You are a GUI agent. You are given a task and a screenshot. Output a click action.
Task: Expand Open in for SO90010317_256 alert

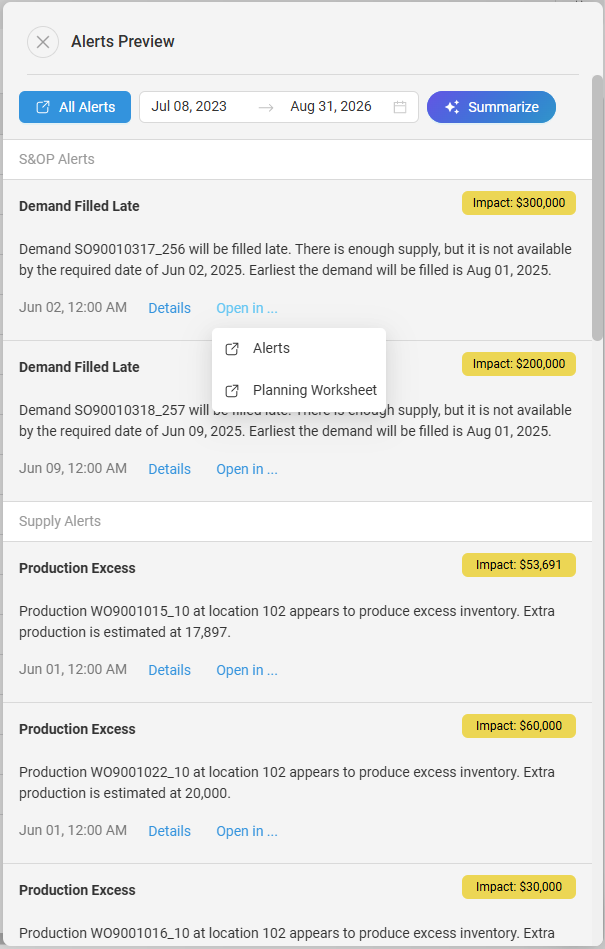(x=247, y=308)
